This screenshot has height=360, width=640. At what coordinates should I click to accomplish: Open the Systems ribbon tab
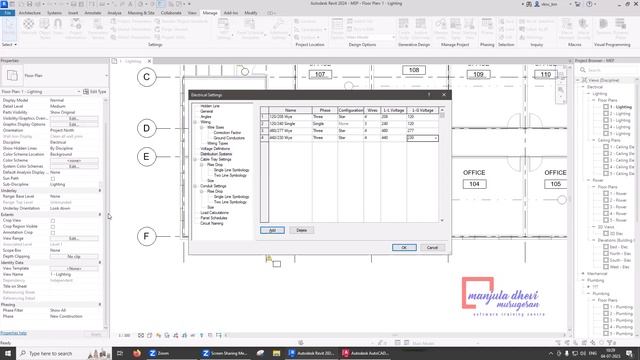pyautogui.click(x=54, y=13)
